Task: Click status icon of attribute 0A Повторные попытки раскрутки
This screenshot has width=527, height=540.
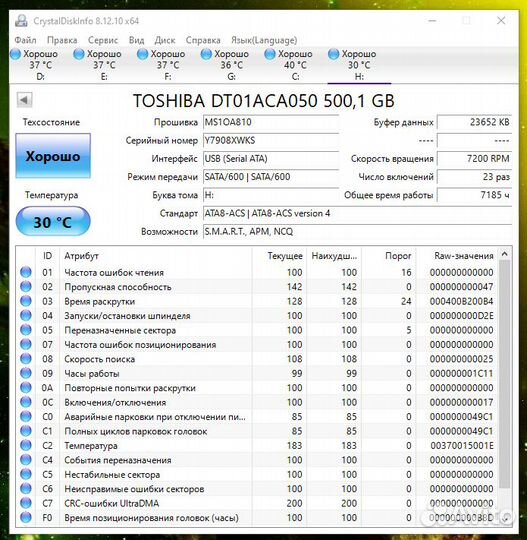Action: (x=26, y=388)
